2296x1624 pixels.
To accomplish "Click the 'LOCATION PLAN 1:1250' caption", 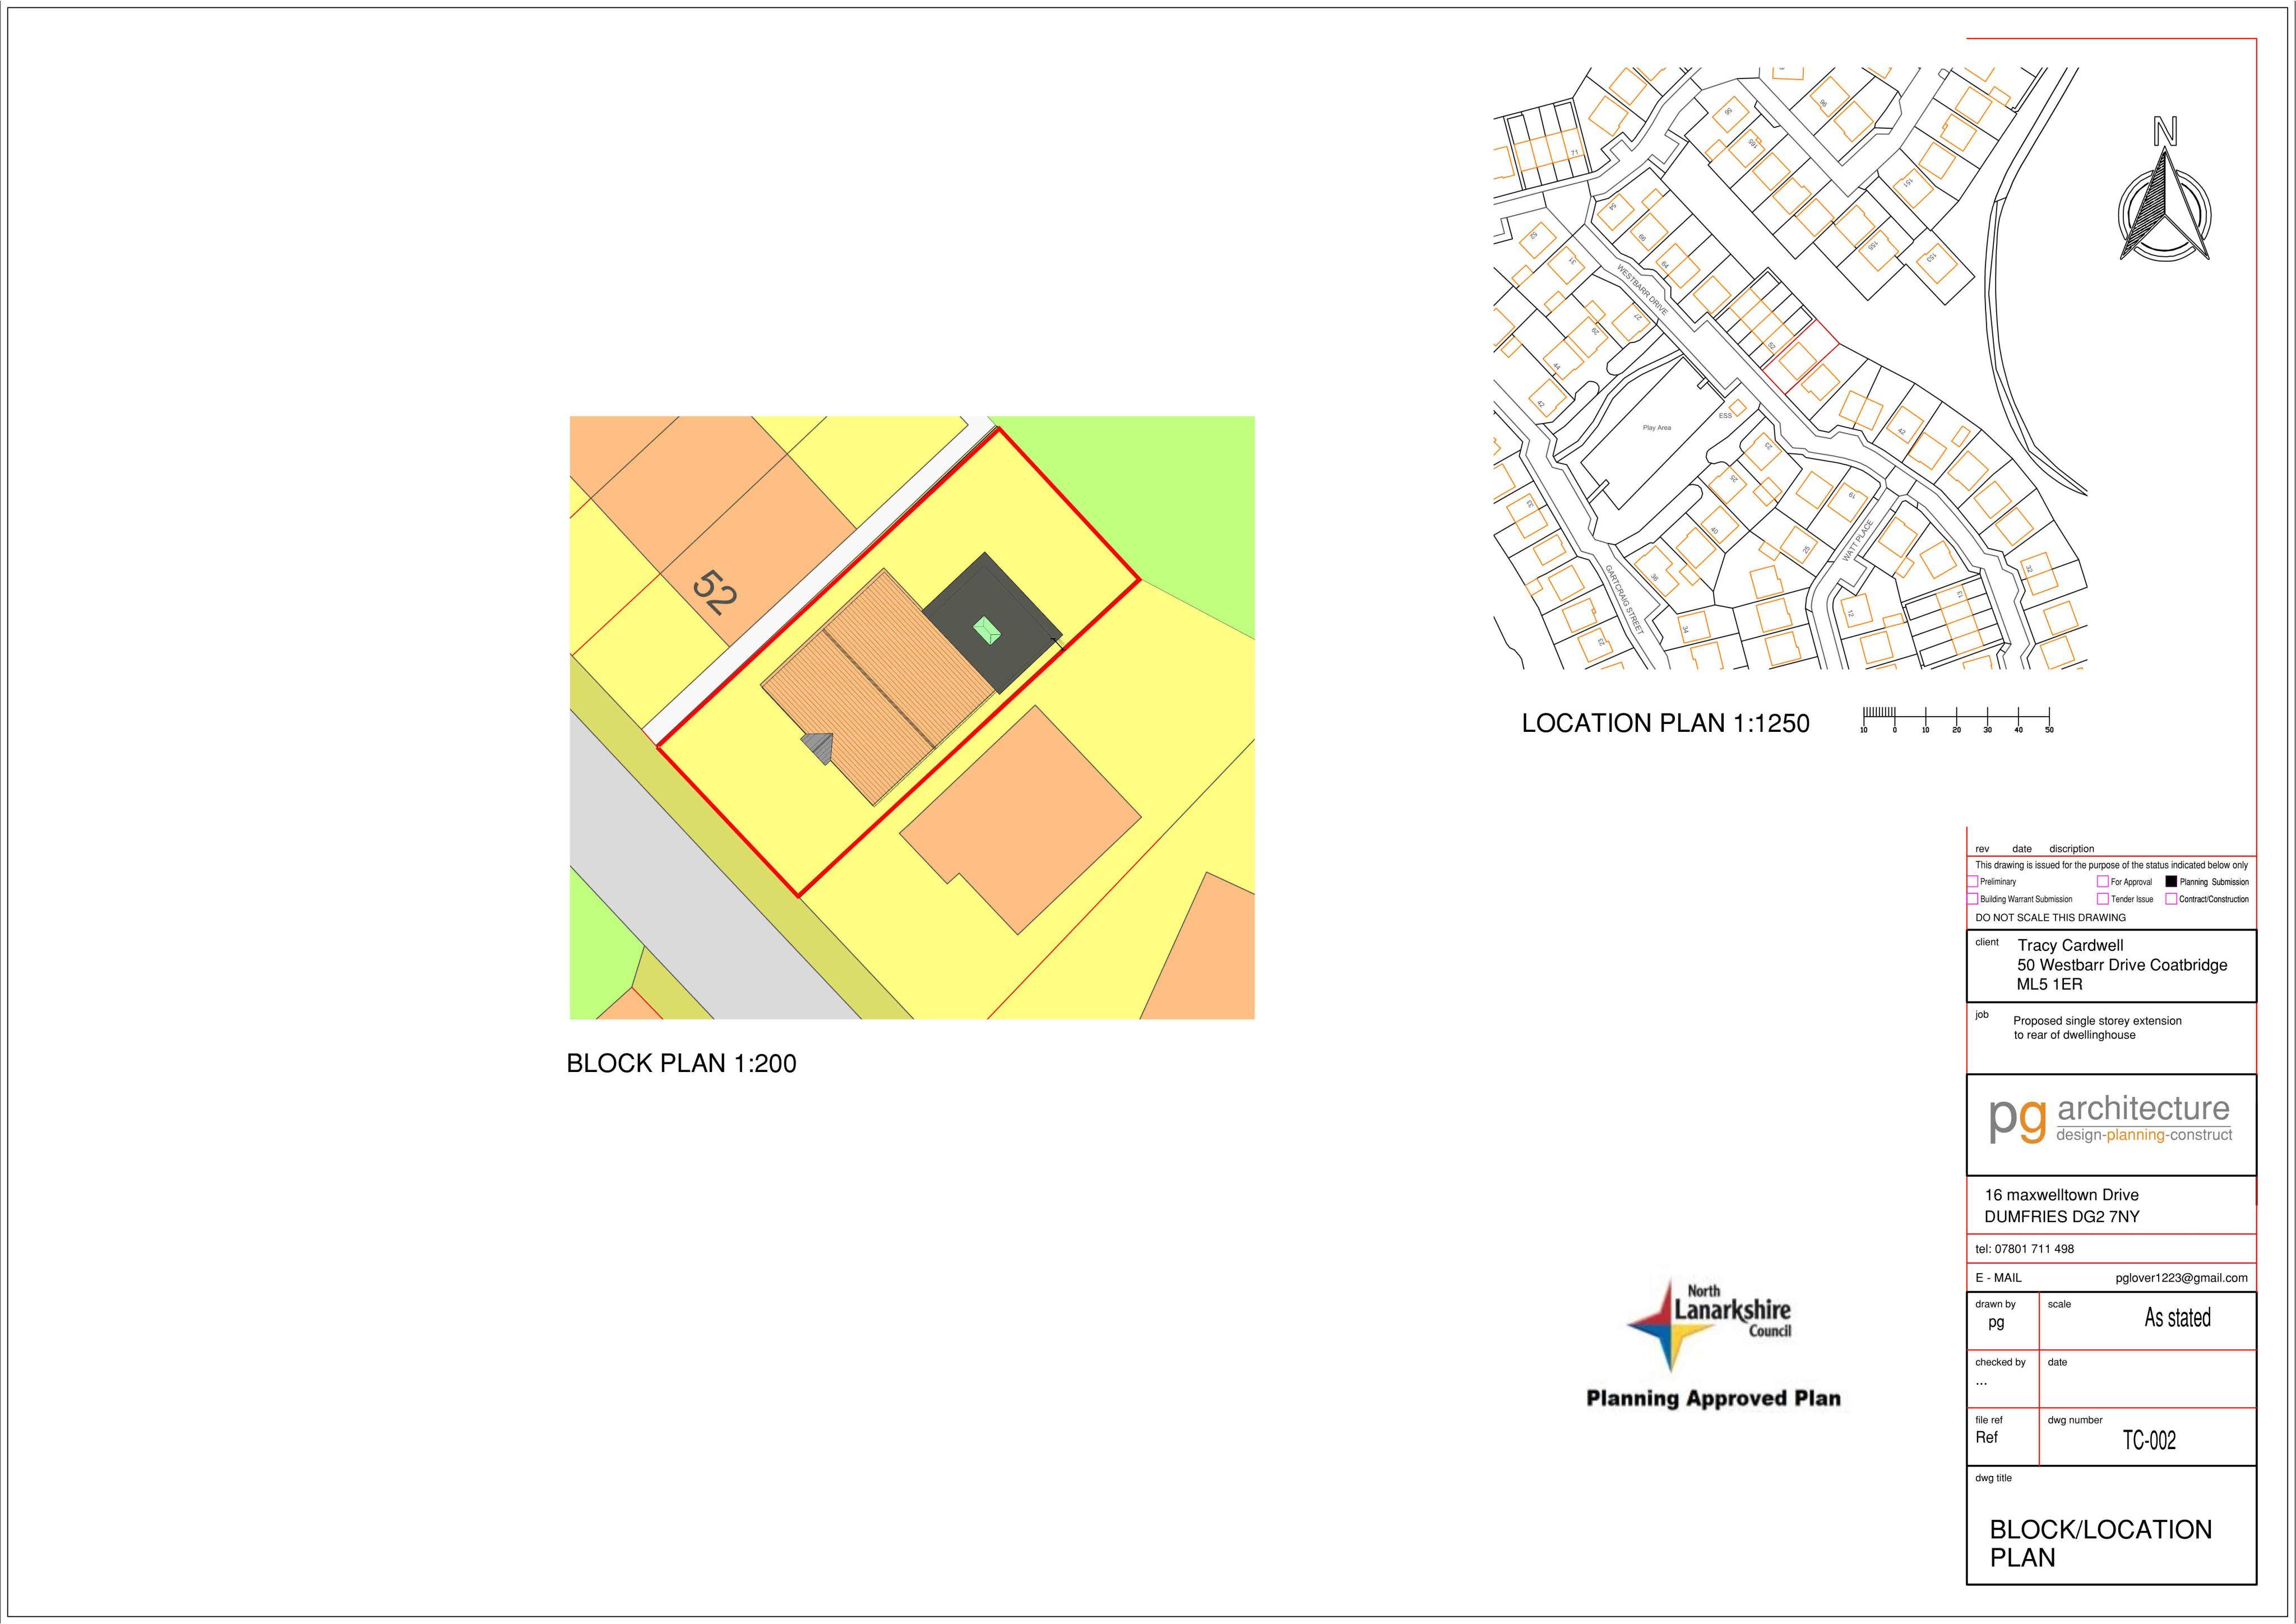I will 1665,723.
